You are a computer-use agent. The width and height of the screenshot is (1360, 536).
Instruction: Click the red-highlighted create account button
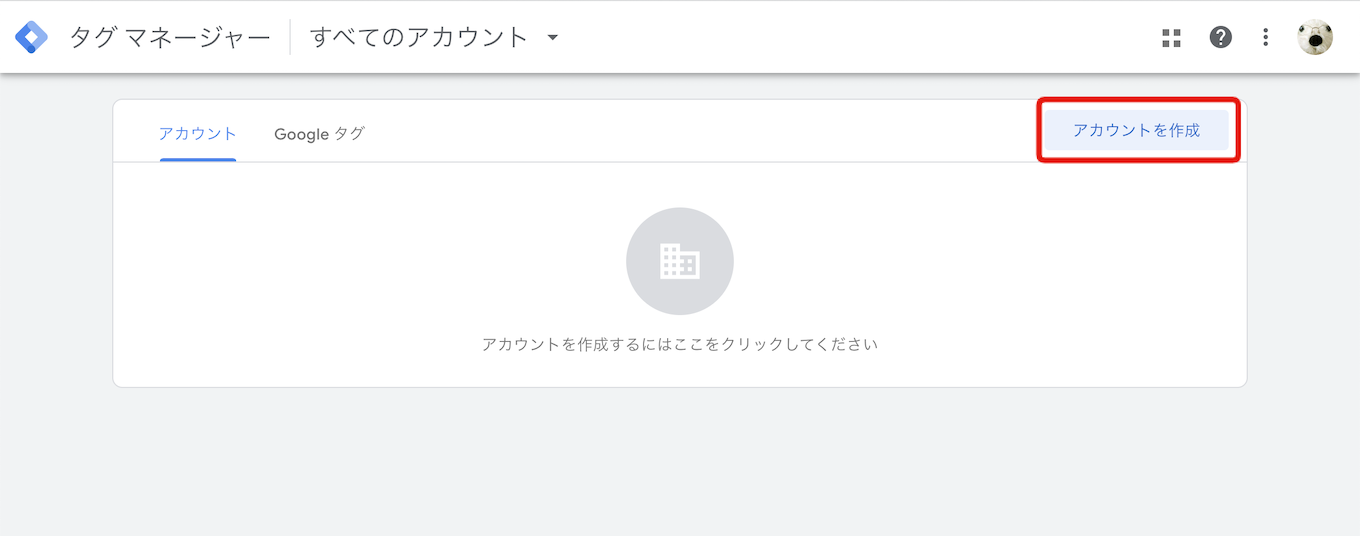point(1137,130)
